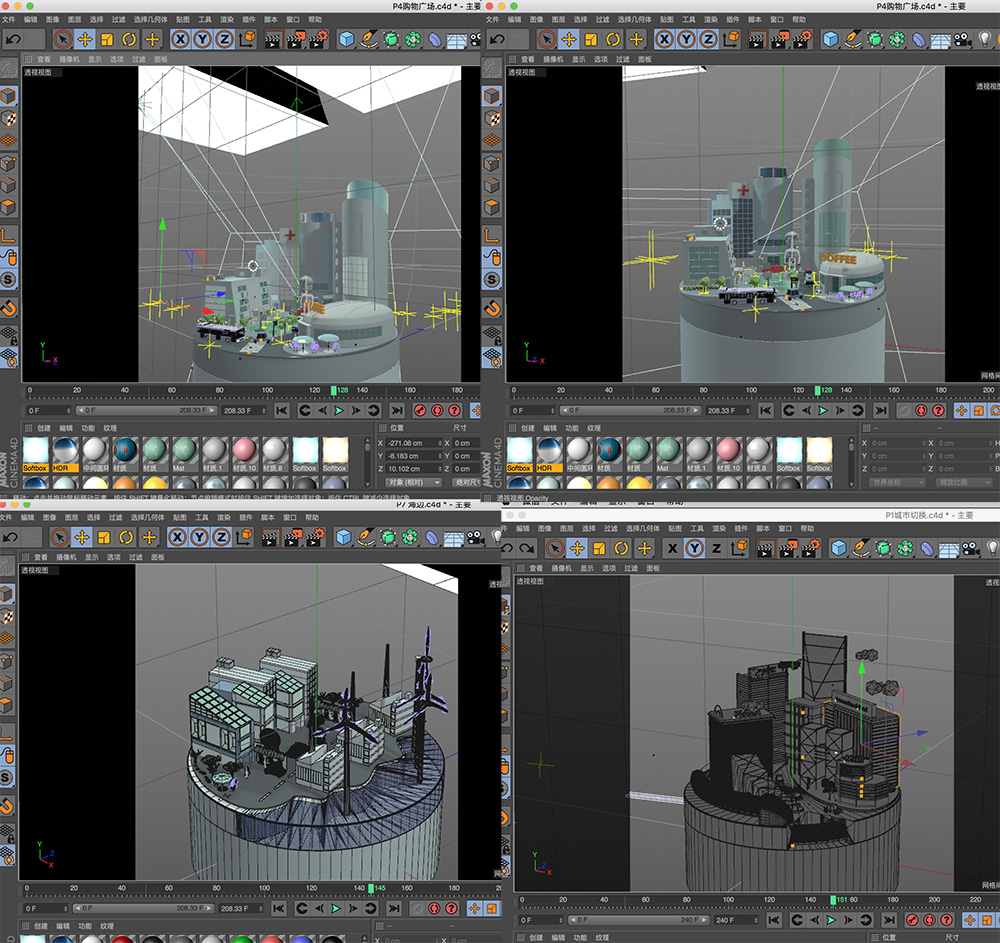This screenshot has height=943, width=1000.
Task: Click stepper on 208.33 F end field, left P4购物广场 window
Action: click(x=263, y=411)
